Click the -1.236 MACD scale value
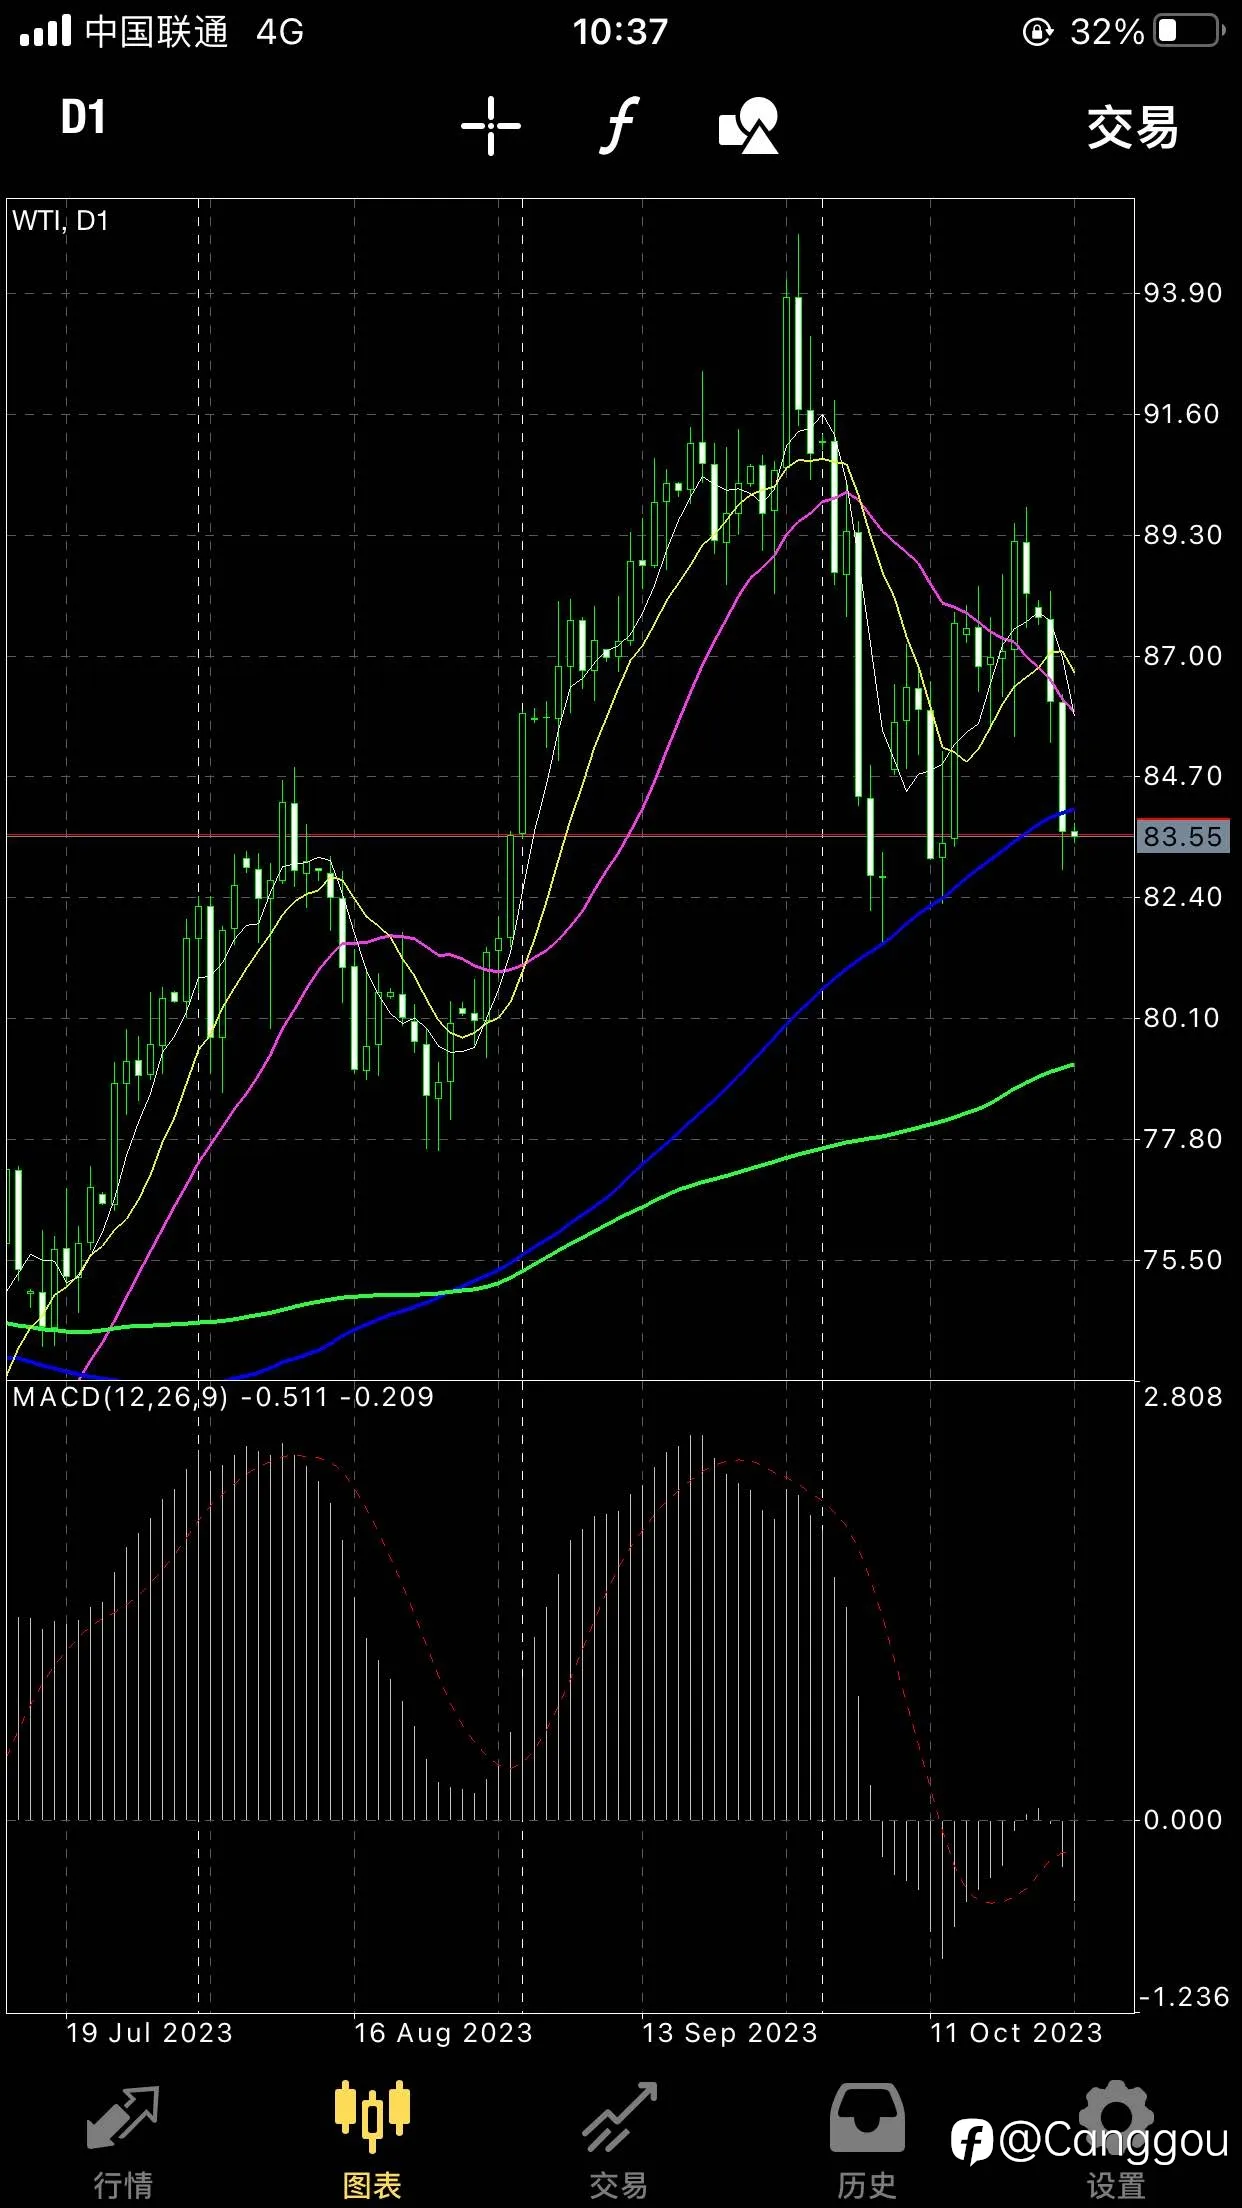Screen dimensions: 1242x2208 1185,1997
